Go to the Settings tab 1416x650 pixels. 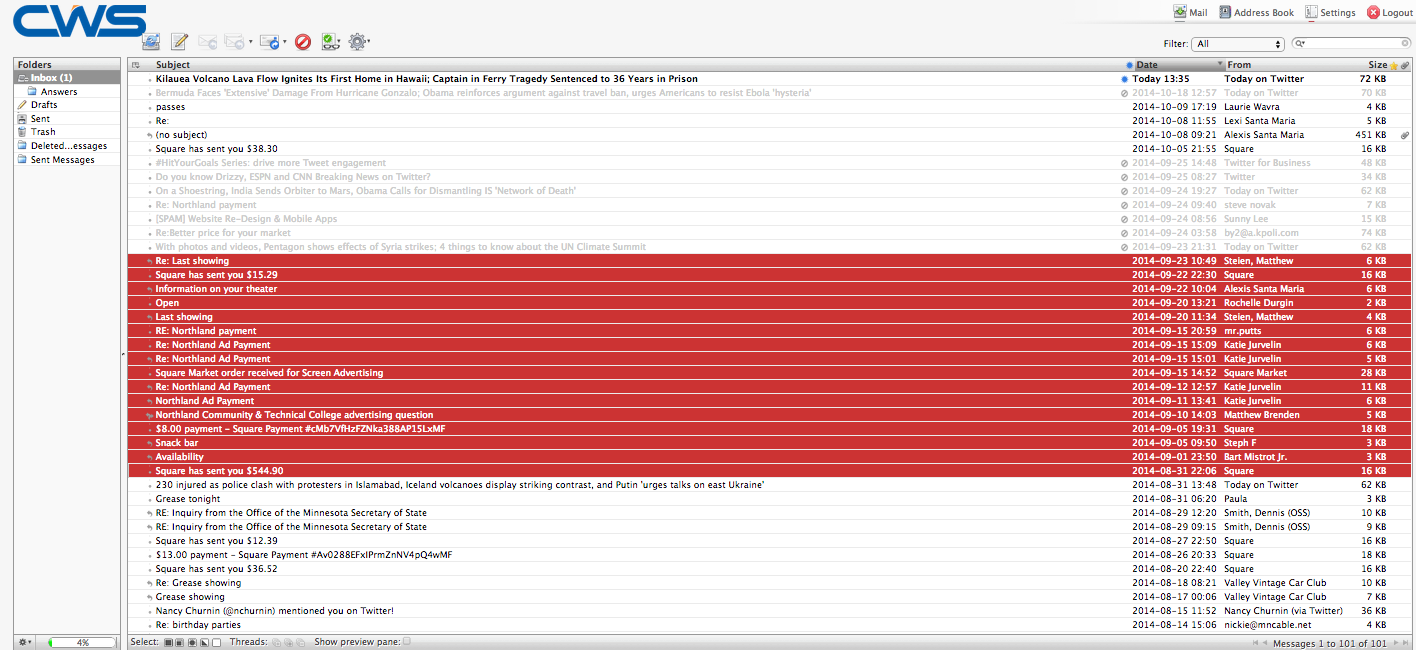[1330, 13]
